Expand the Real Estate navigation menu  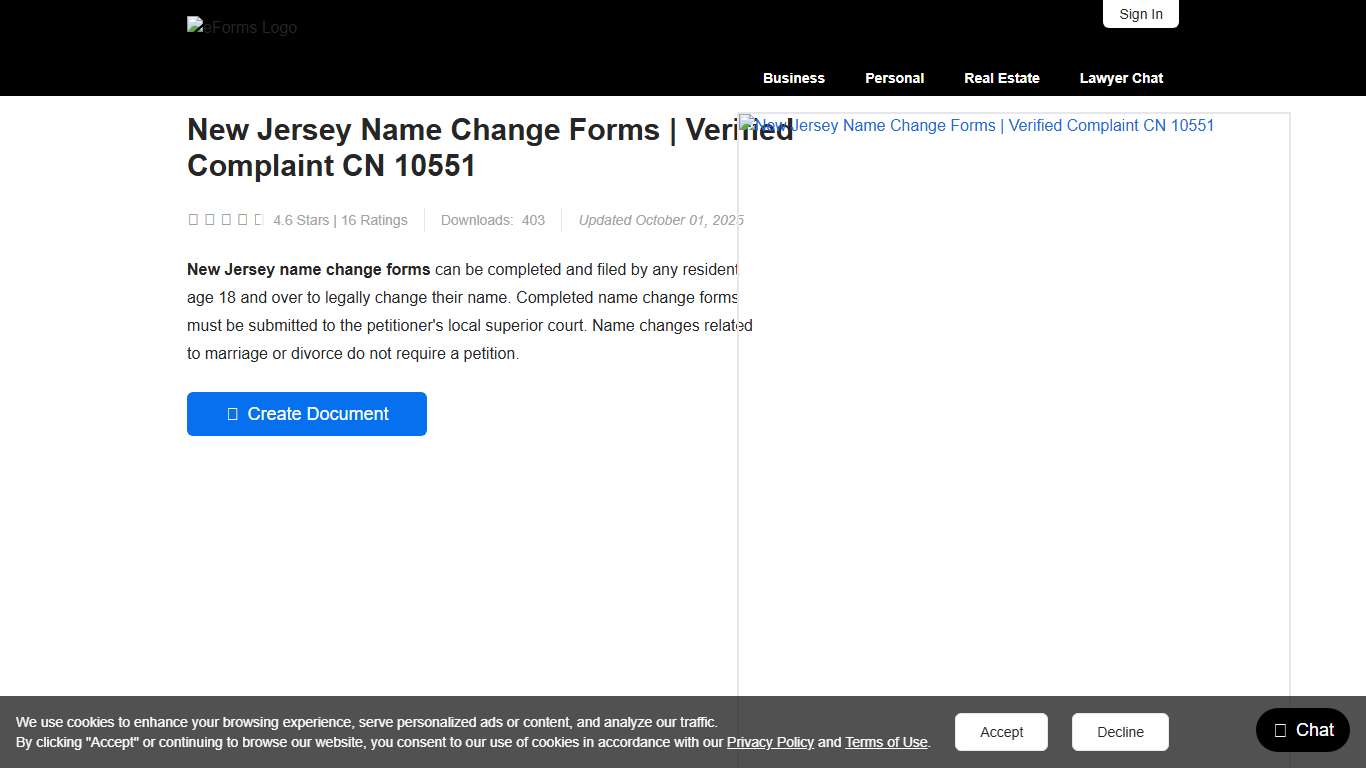1001,78
